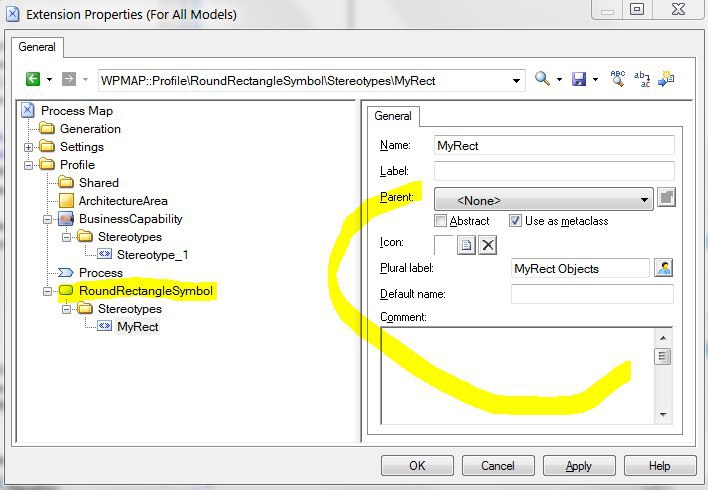
Task: Collapse Stereotypes under BusinessCapability
Action: pos(66,238)
